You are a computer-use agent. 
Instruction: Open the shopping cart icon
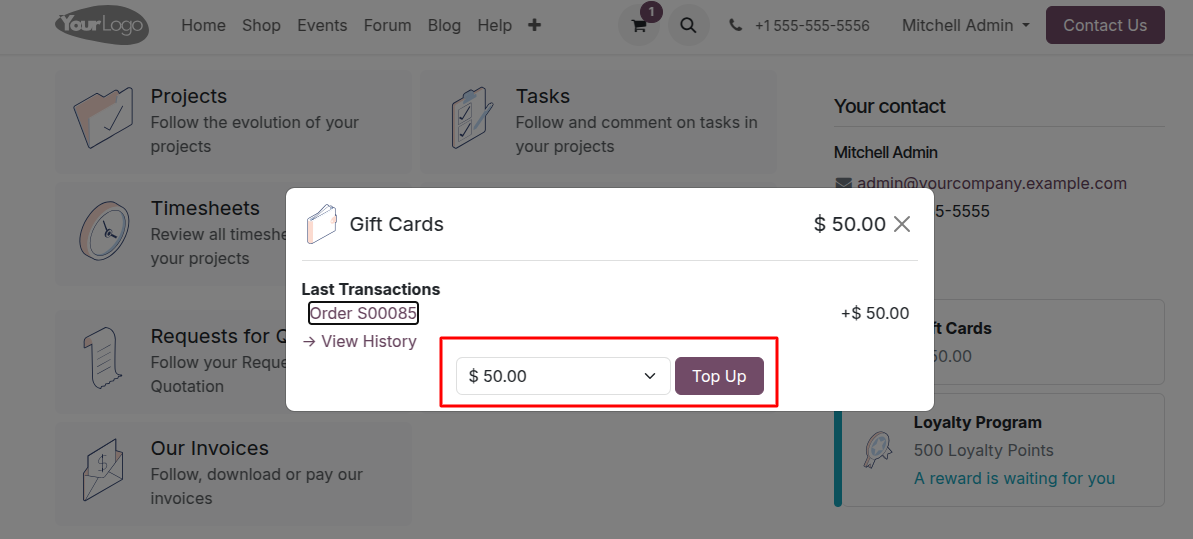[638, 25]
